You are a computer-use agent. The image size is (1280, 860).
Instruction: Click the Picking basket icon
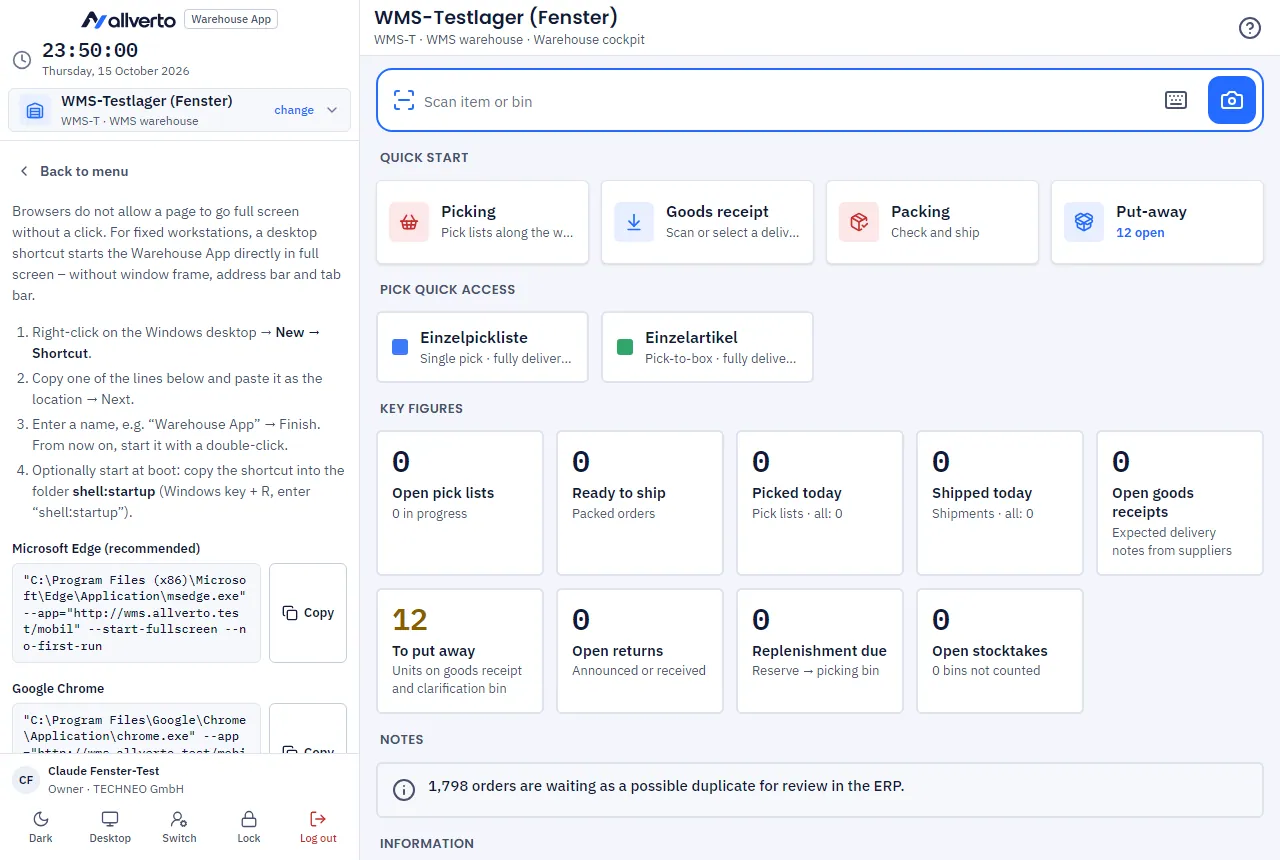click(409, 222)
